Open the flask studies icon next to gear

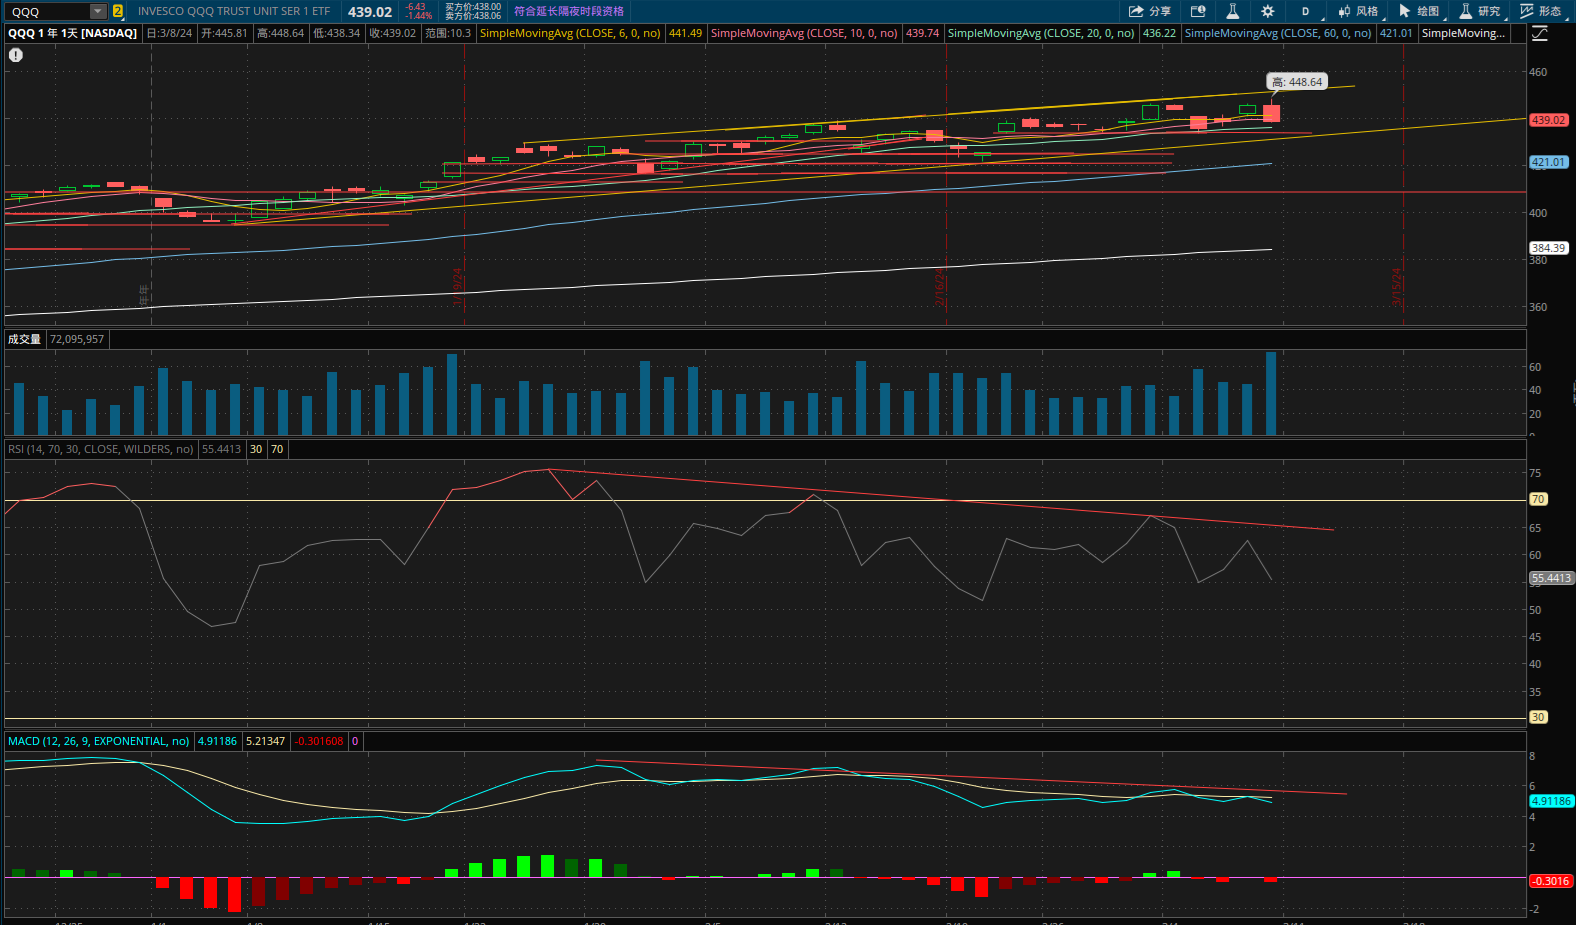(1233, 11)
